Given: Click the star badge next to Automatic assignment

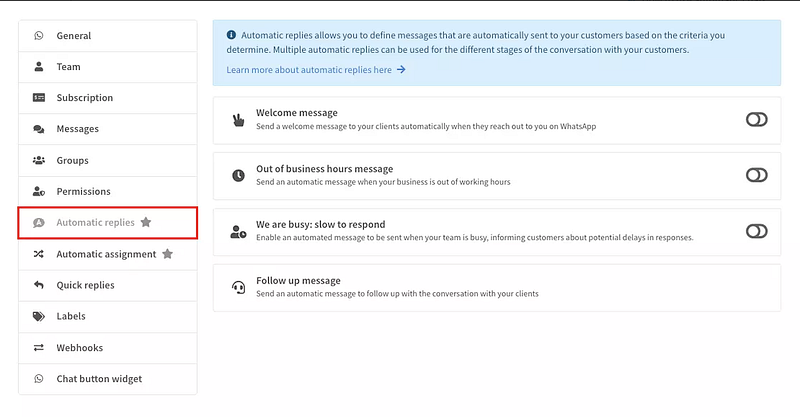Looking at the screenshot, I should point(167,254).
